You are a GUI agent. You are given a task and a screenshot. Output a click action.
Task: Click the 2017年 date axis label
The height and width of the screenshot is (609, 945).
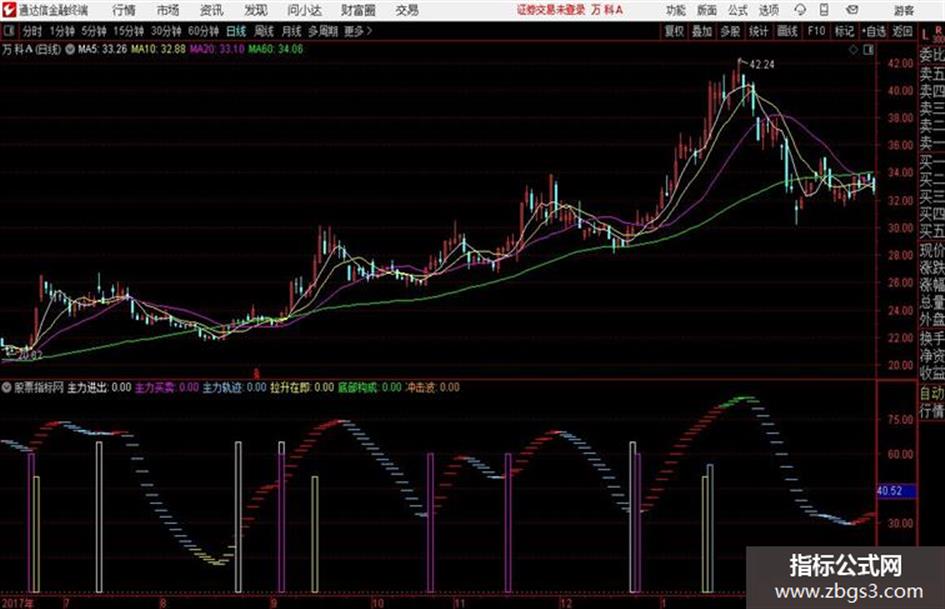point(18,603)
